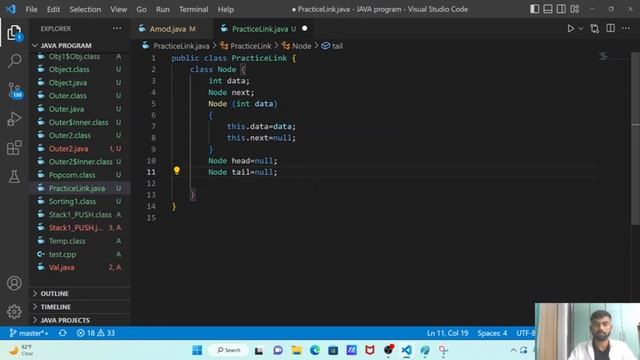
Task: Open the Selection menu
Action: (x=85, y=9)
